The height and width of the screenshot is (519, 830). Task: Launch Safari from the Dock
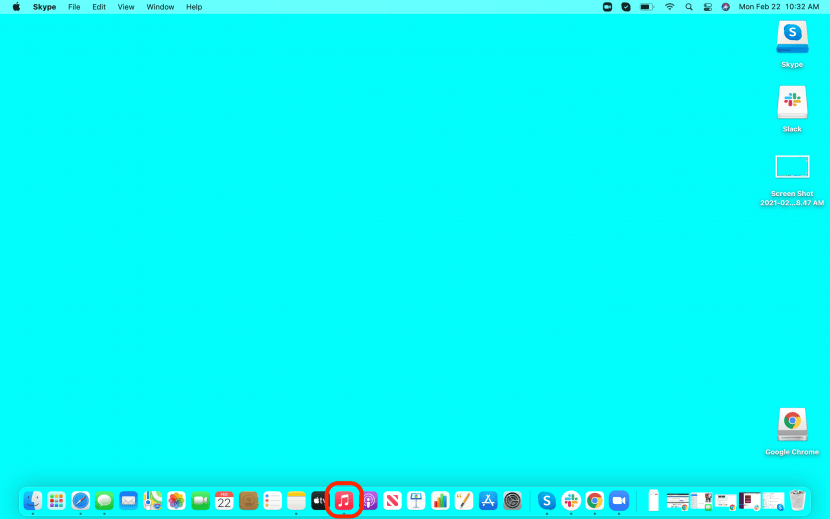80,500
